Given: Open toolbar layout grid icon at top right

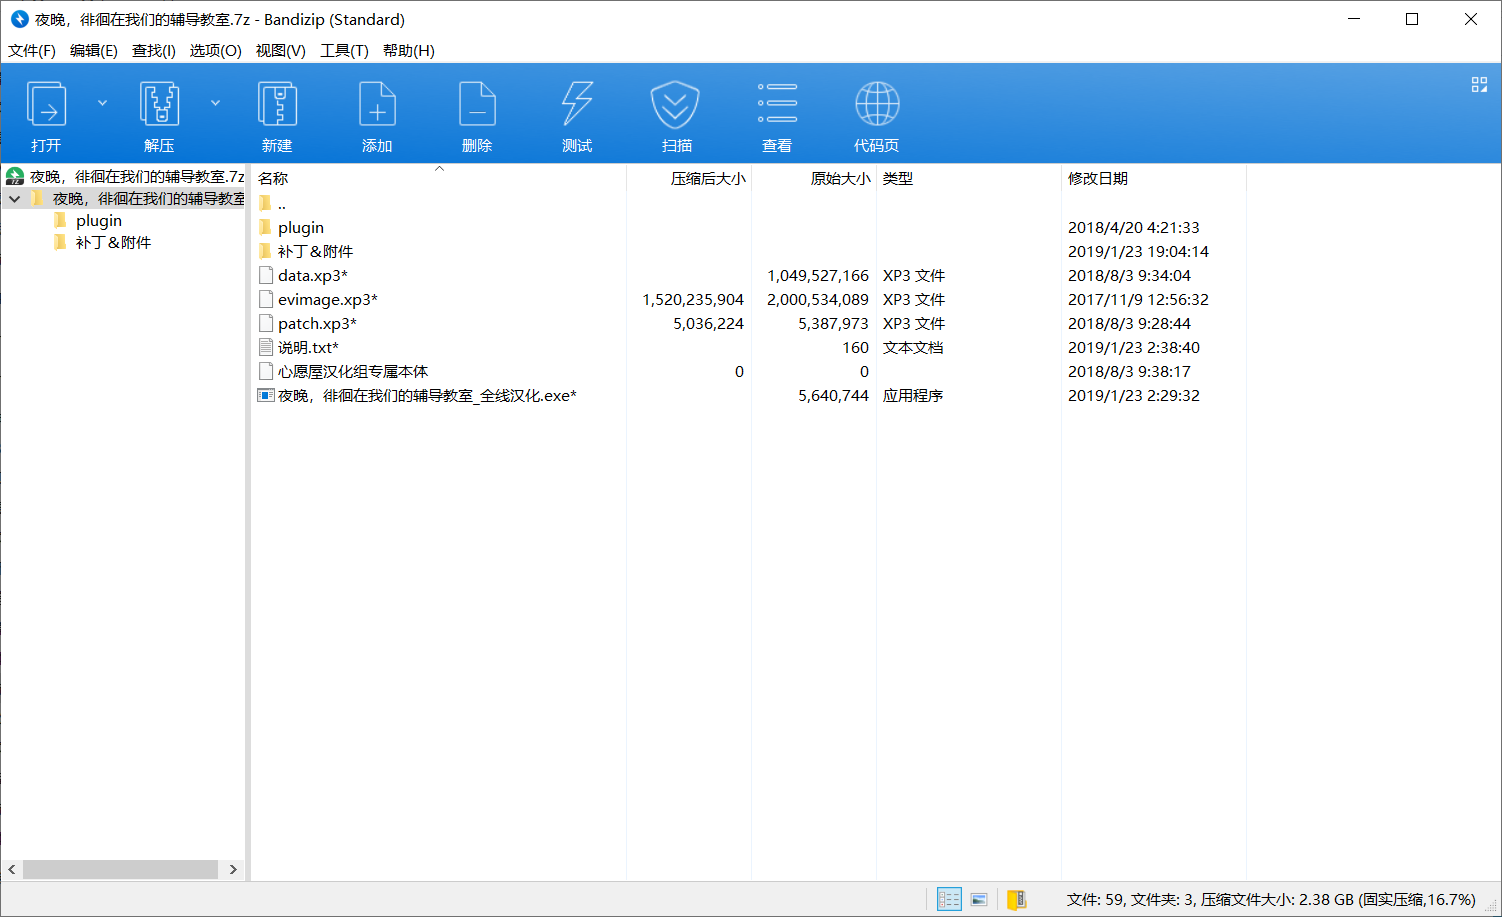Looking at the screenshot, I should (1479, 85).
